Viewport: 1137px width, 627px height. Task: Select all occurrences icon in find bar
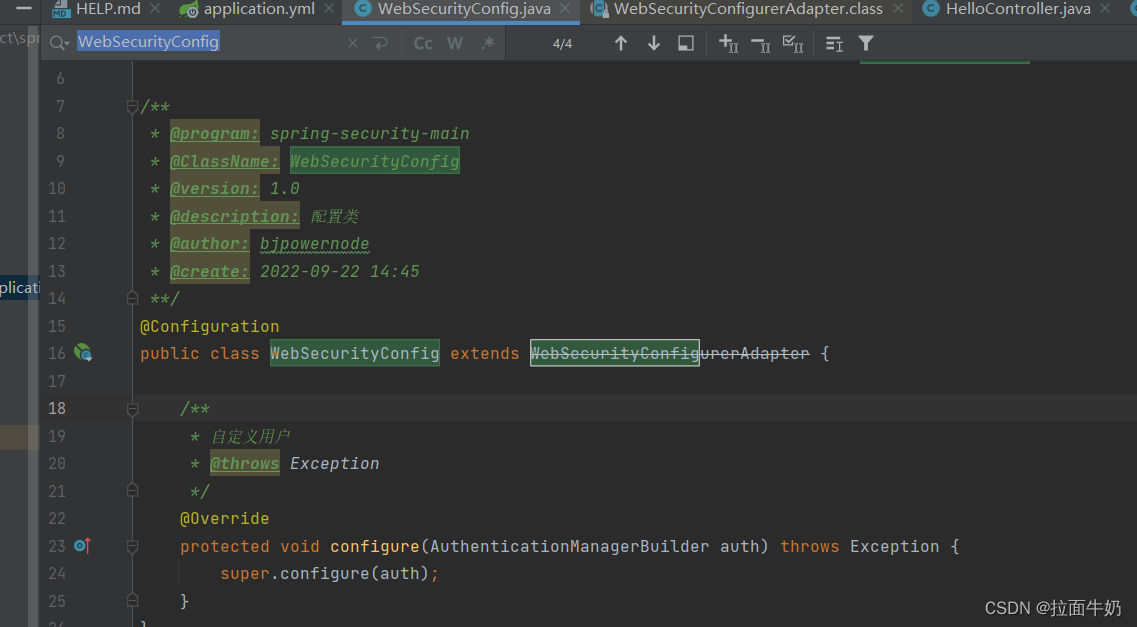[x=793, y=43]
